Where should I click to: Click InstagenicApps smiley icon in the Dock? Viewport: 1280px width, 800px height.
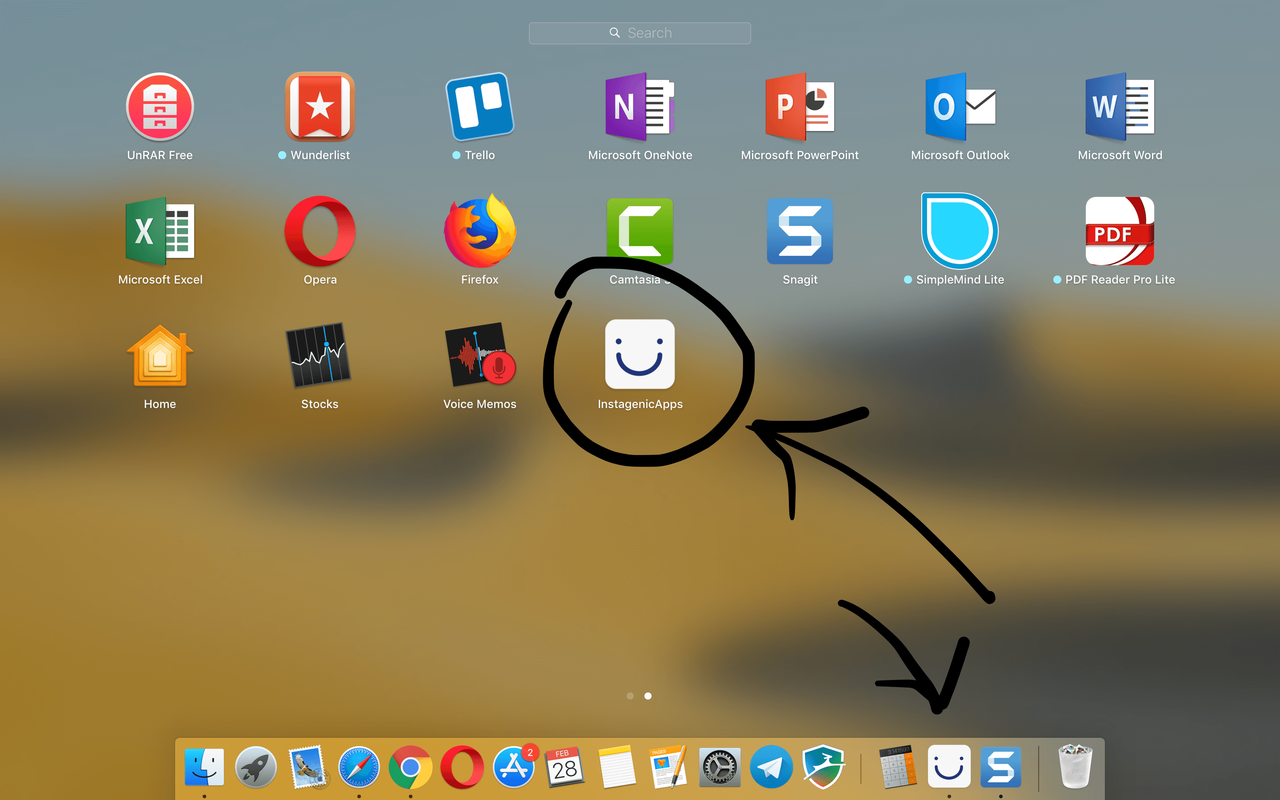coord(949,766)
